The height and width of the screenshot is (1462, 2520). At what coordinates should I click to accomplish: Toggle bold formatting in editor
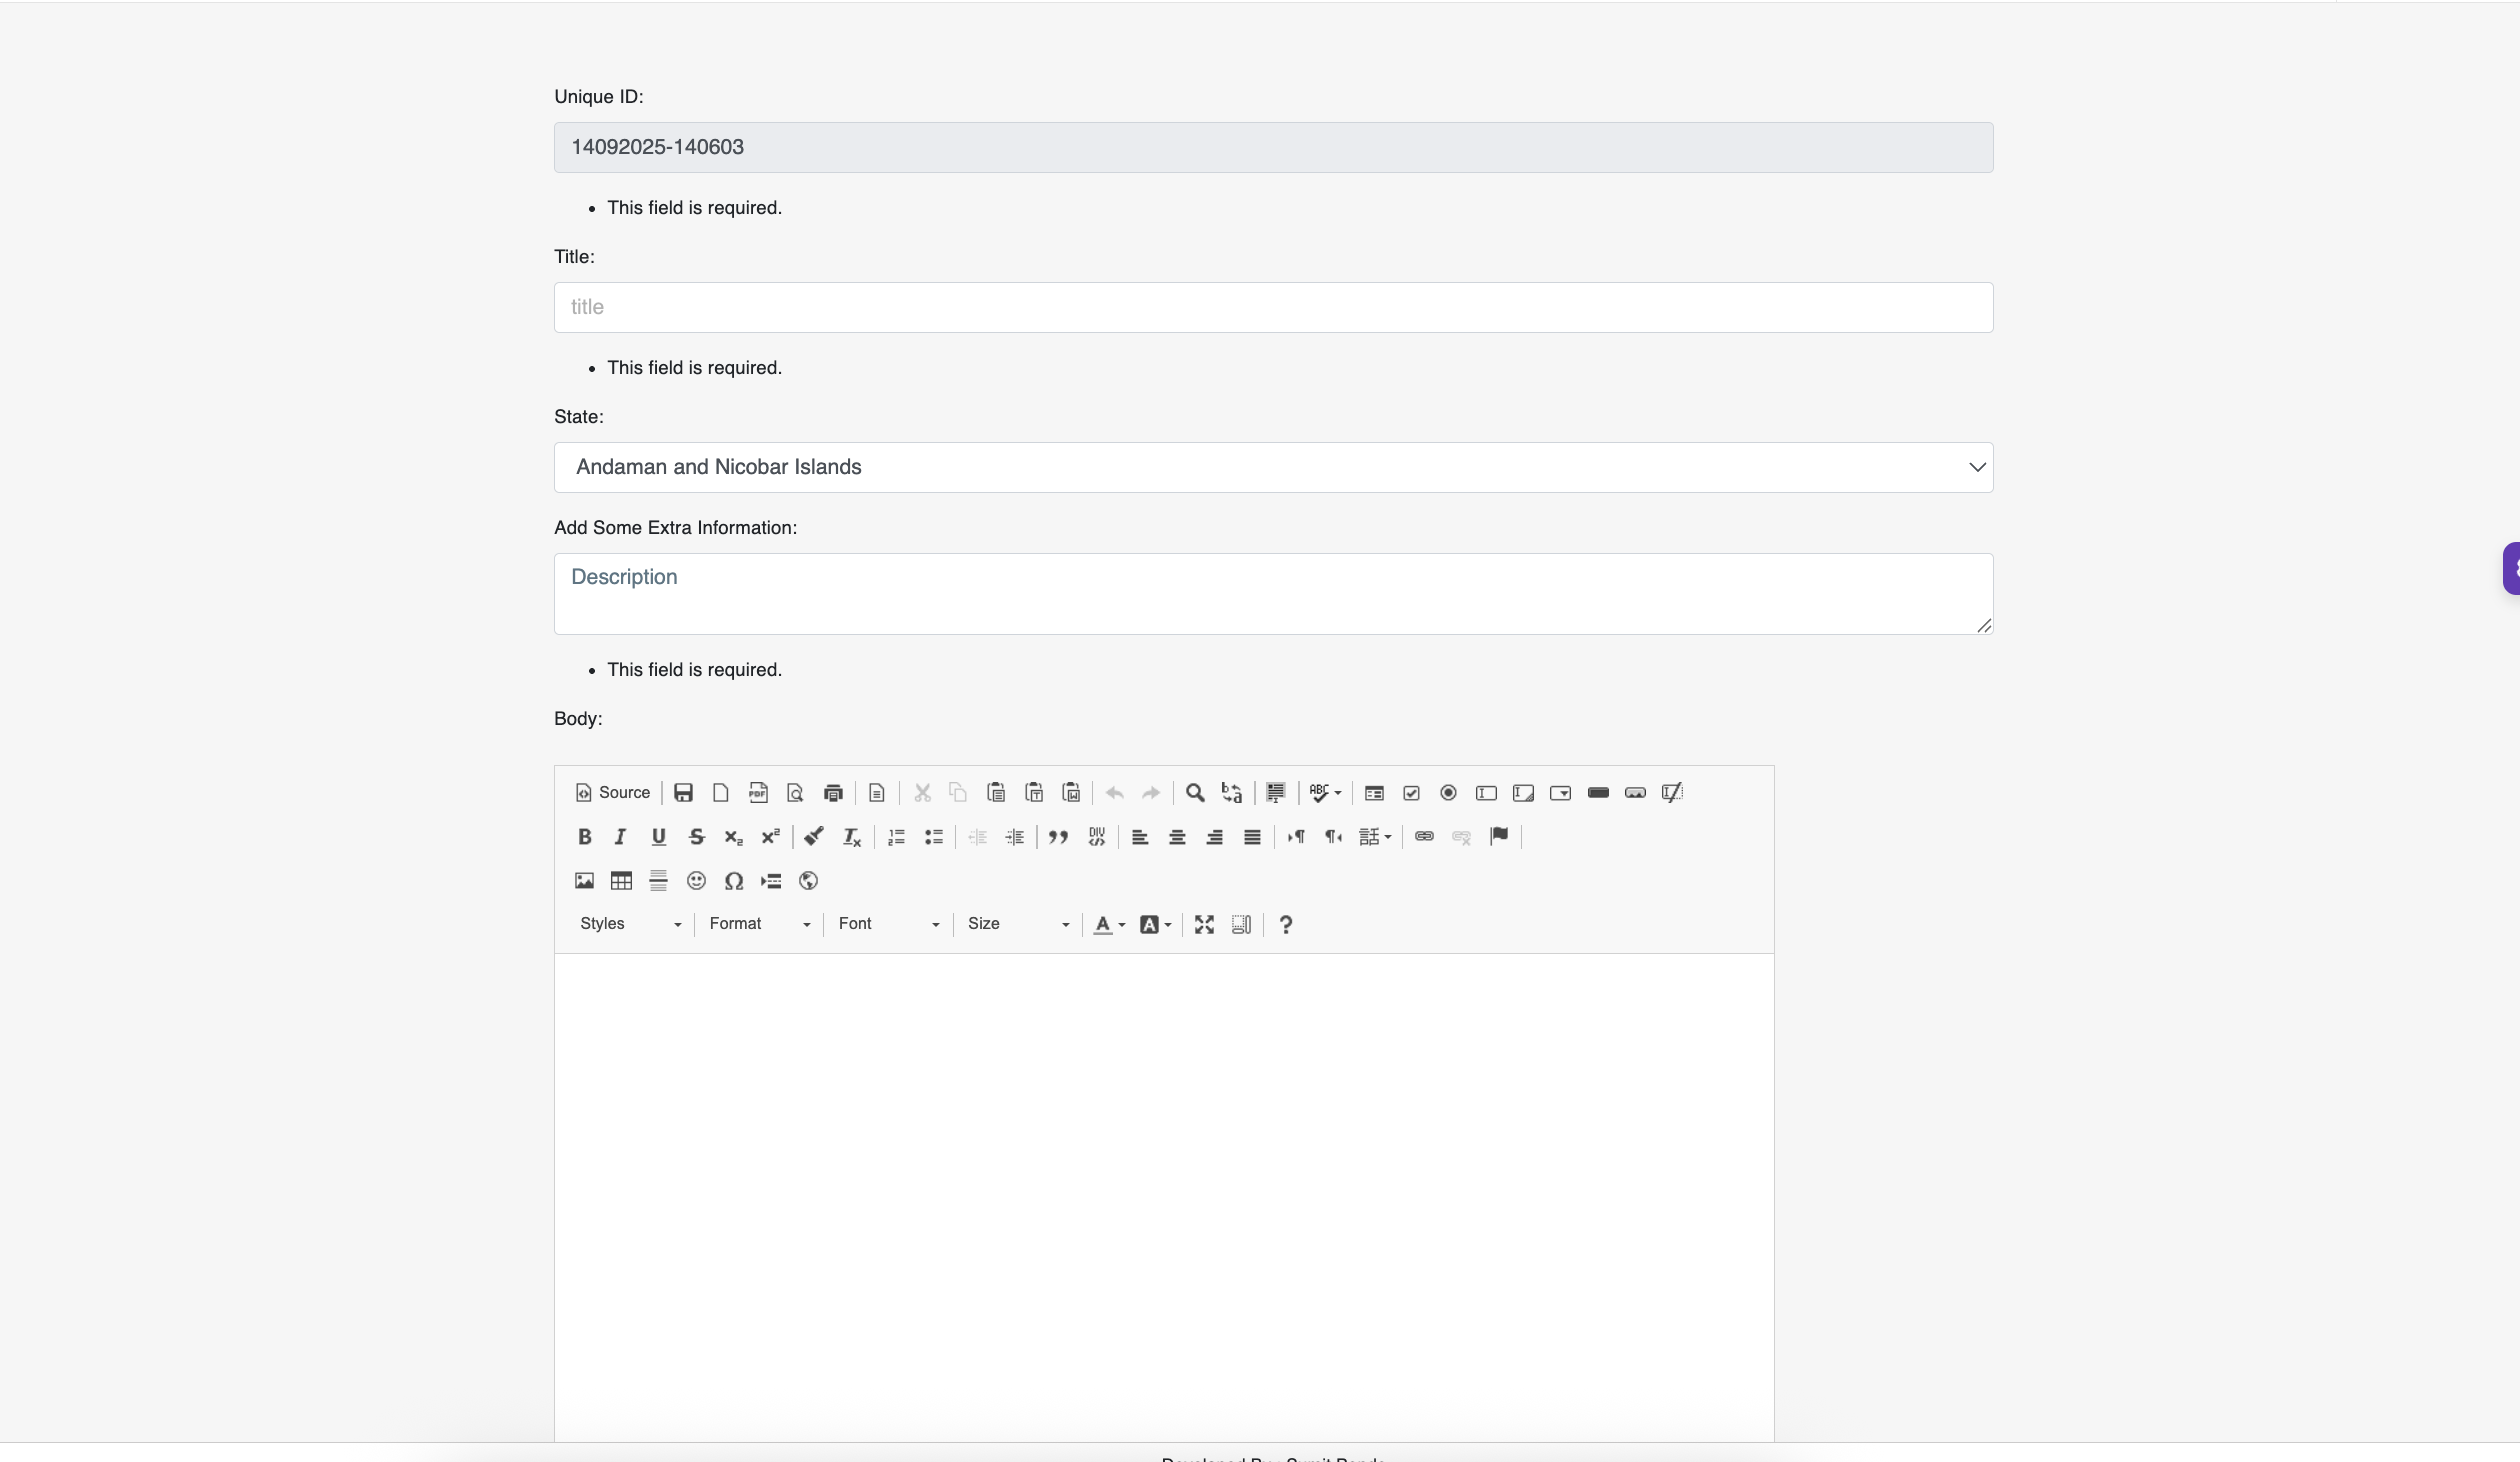tap(585, 837)
